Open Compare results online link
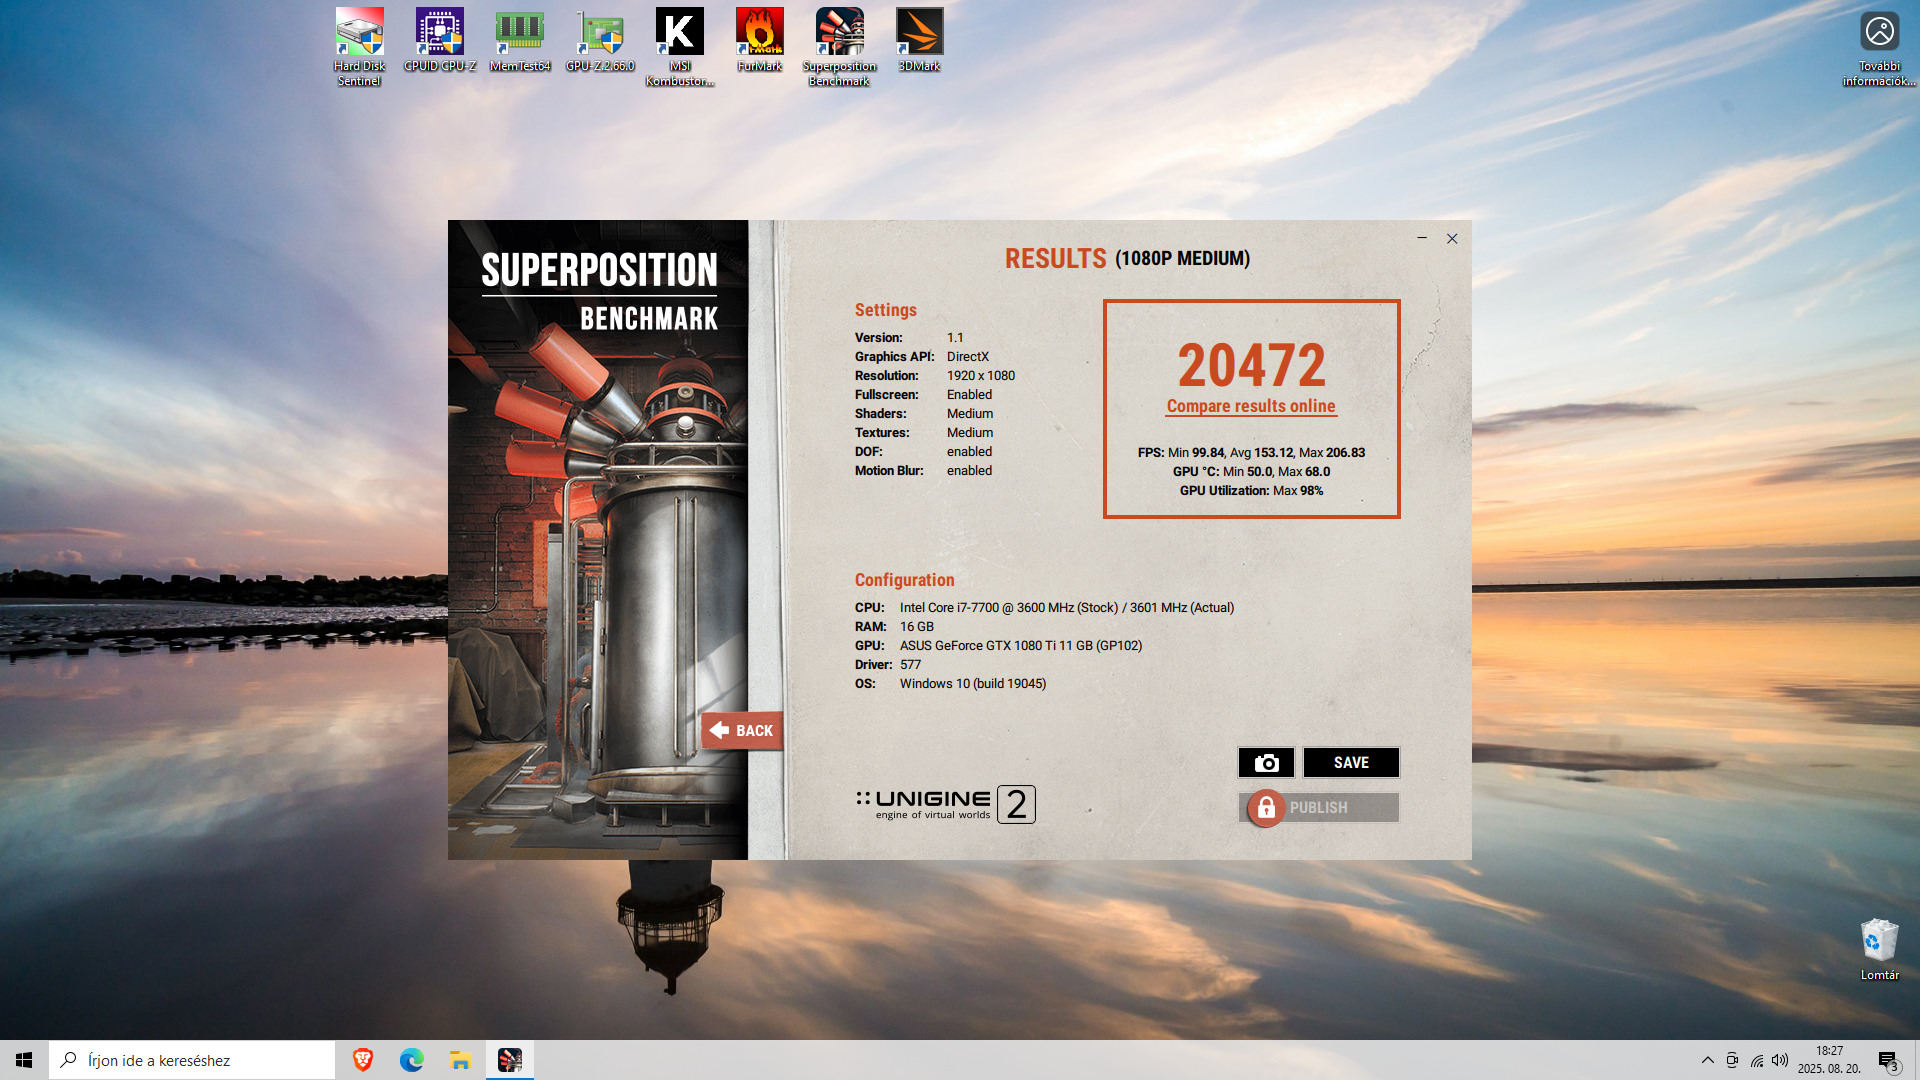The width and height of the screenshot is (1920, 1080). point(1250,406)
